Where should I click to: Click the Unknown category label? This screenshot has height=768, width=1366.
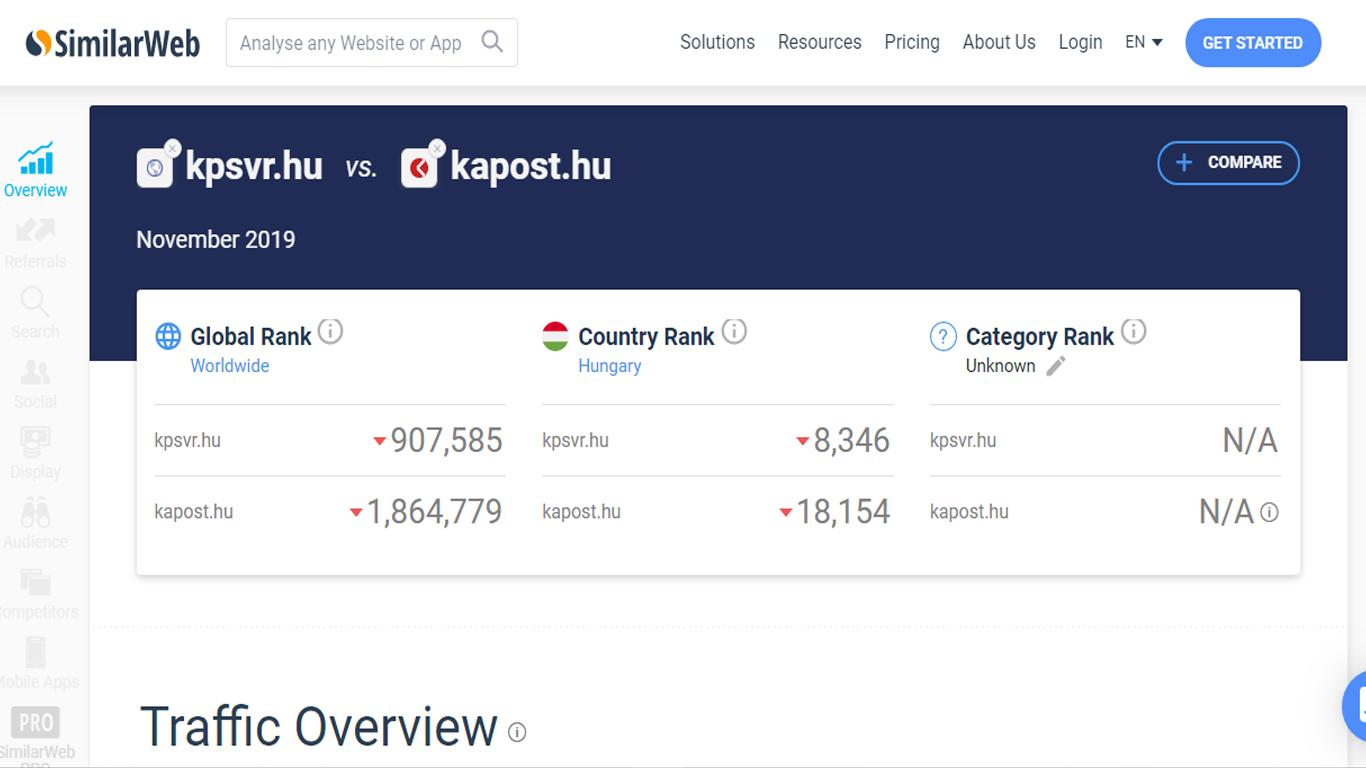coord(1001,366)
